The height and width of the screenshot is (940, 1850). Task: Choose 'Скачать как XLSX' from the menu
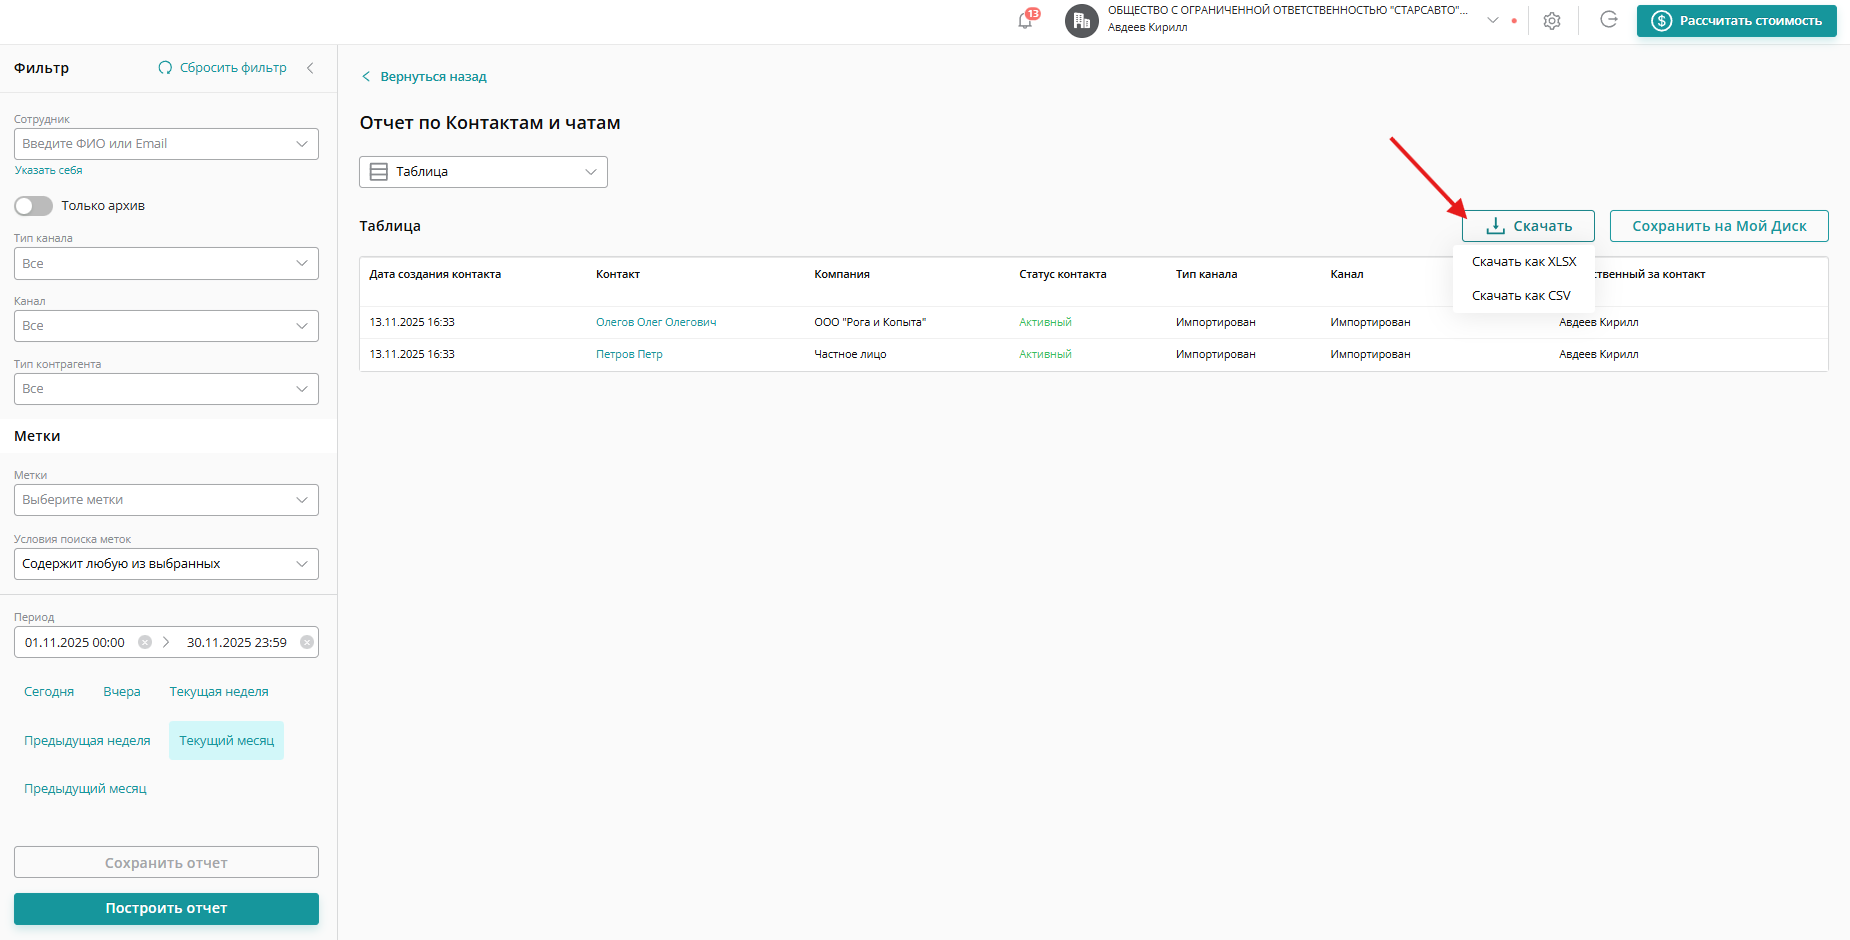(1524, 262)
